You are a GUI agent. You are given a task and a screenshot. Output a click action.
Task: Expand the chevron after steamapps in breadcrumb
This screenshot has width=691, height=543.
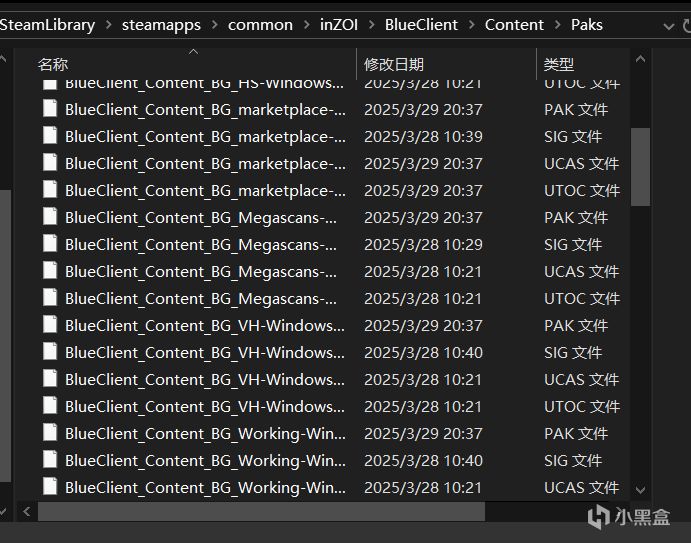[x=214, y=25]
